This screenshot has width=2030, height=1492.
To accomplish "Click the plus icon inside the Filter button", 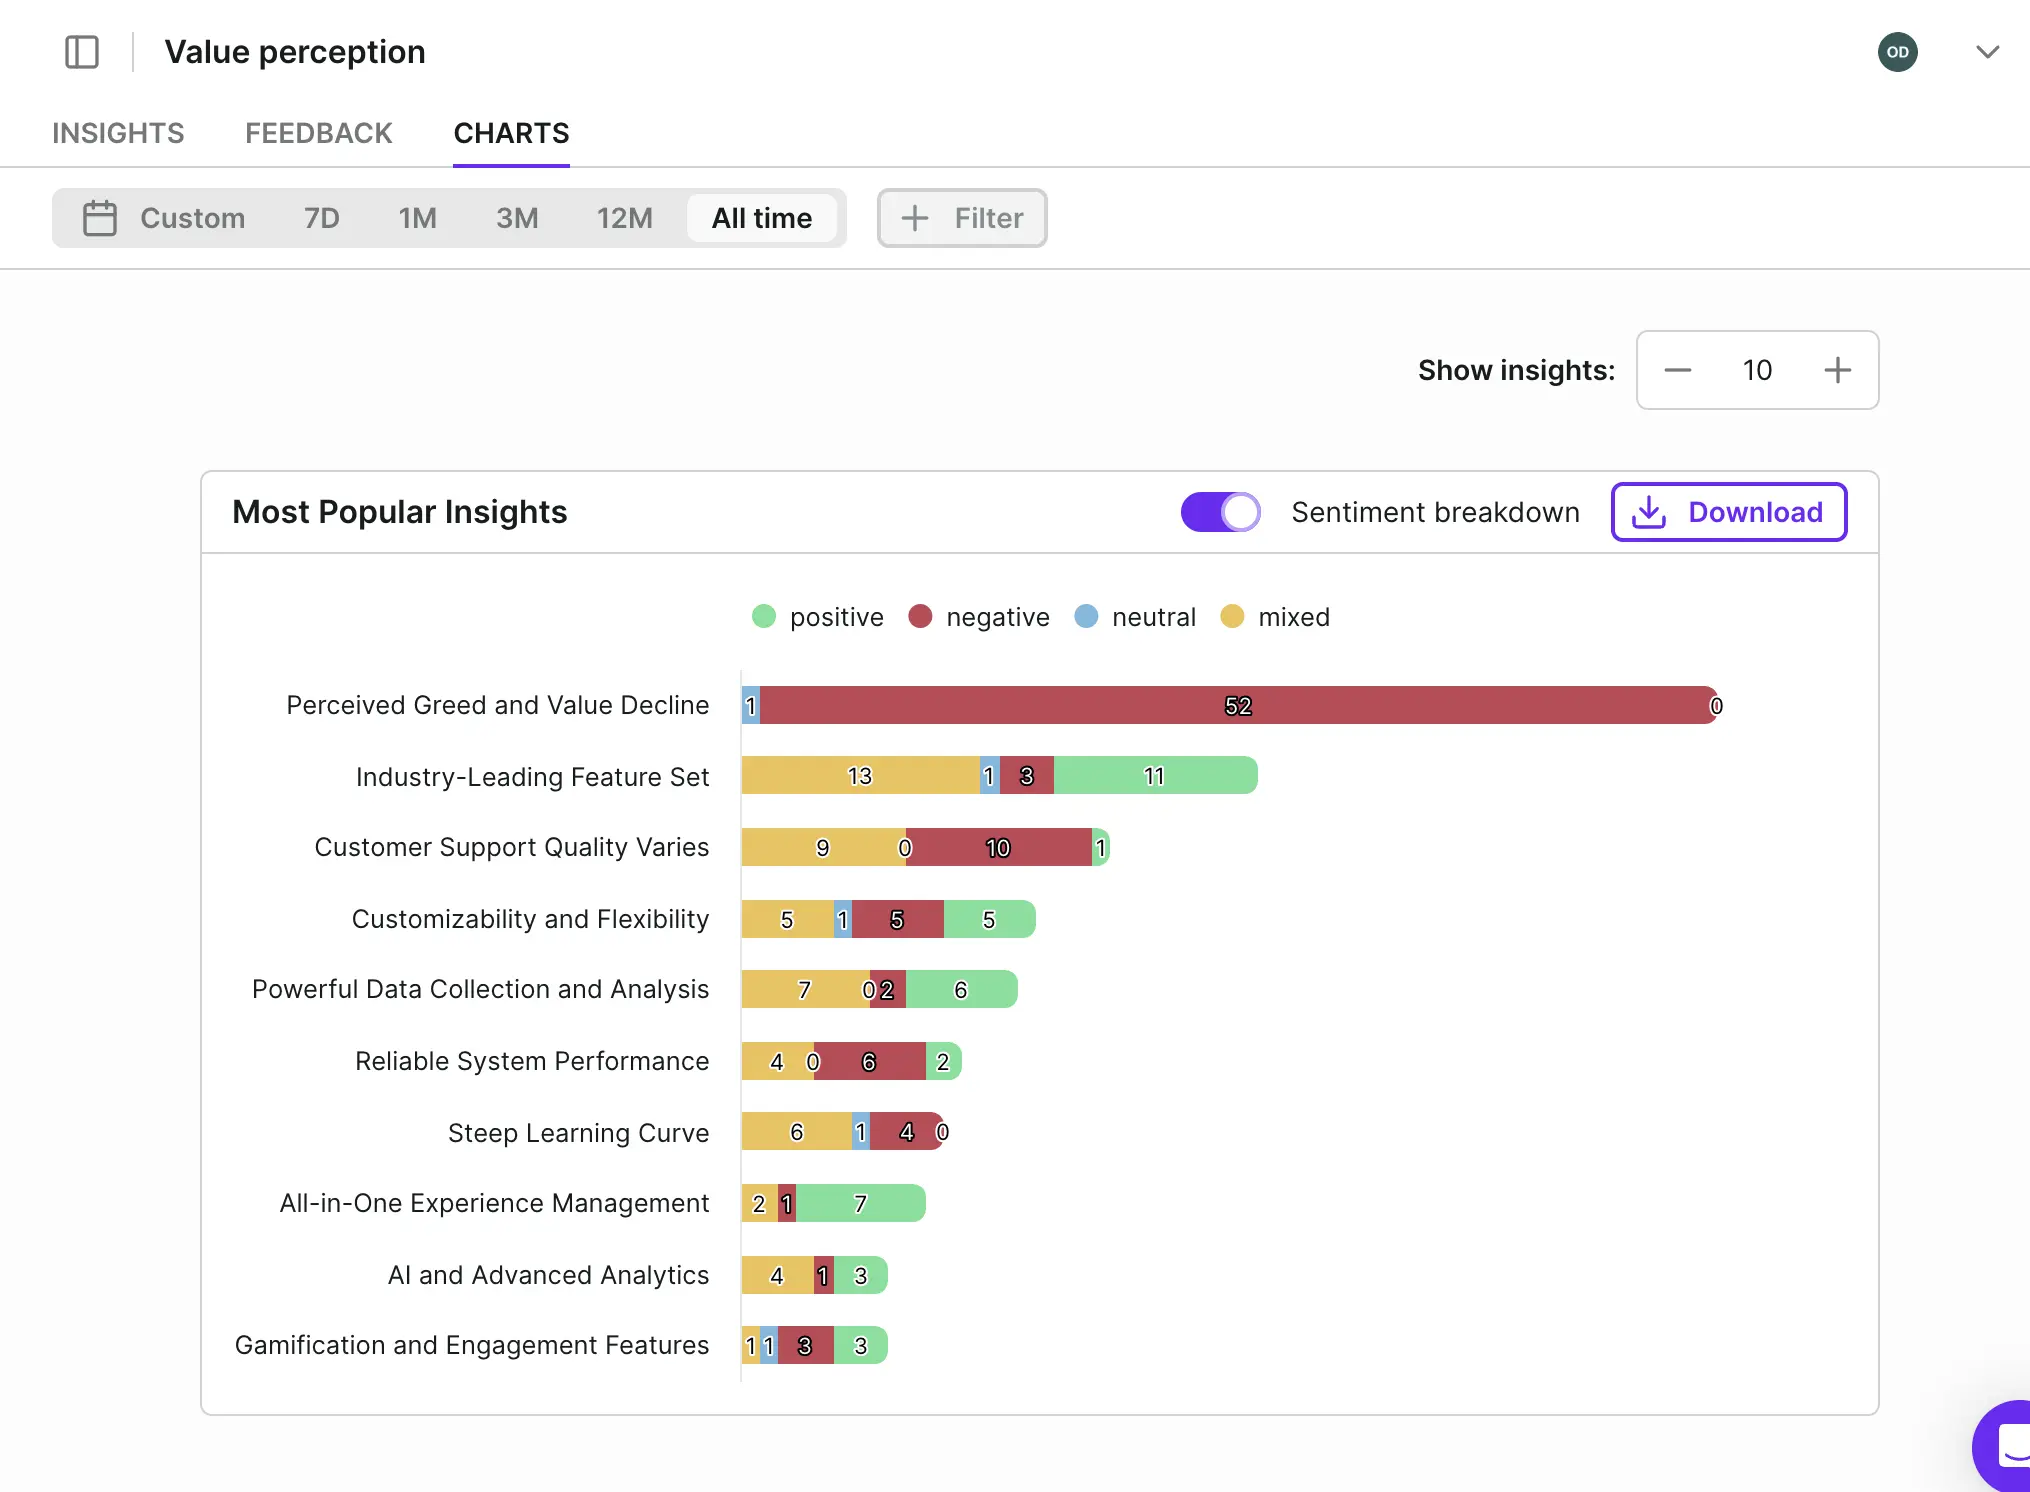I will [915, 218].
